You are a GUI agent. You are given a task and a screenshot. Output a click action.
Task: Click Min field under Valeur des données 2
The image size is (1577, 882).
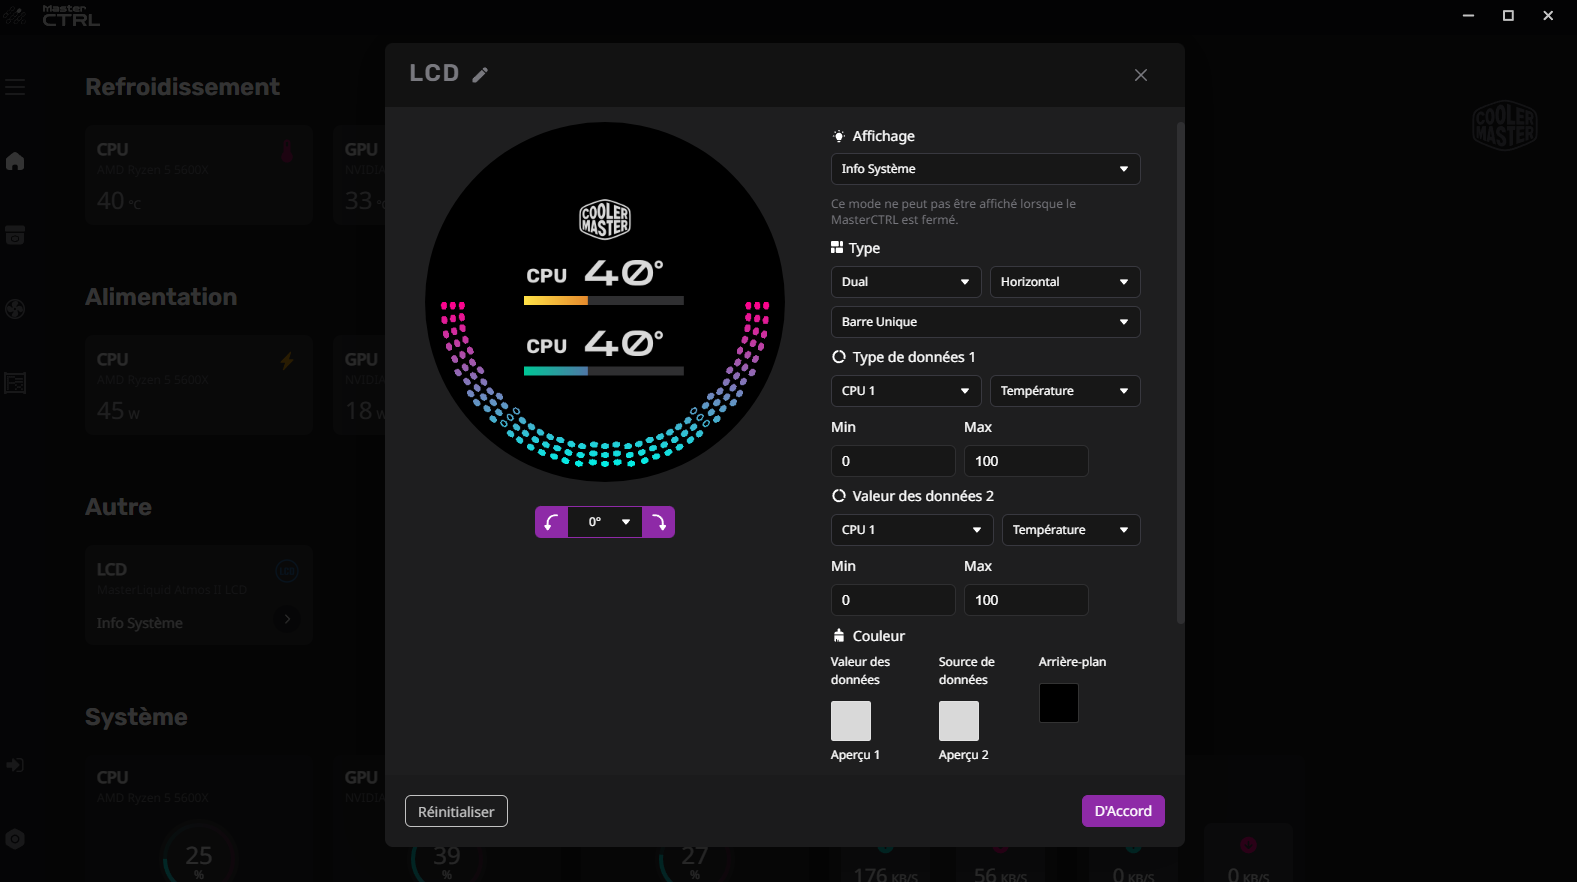[x=892, y=600]
